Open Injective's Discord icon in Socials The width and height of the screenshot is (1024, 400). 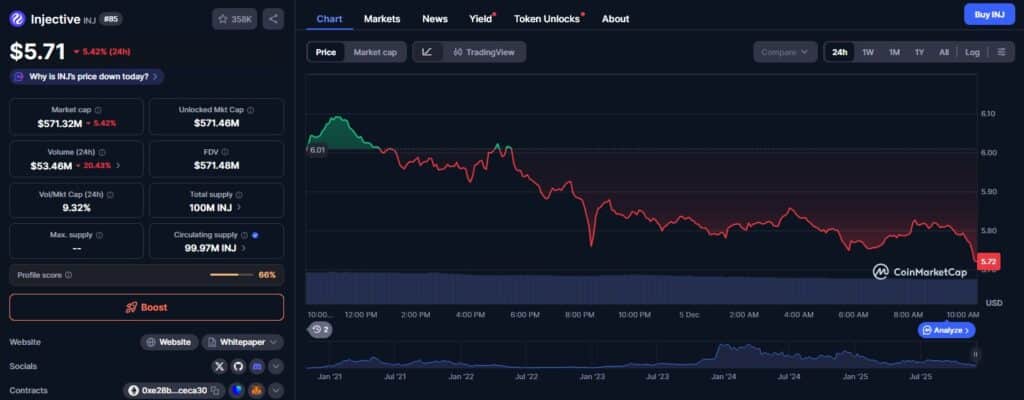click(257, 367)
